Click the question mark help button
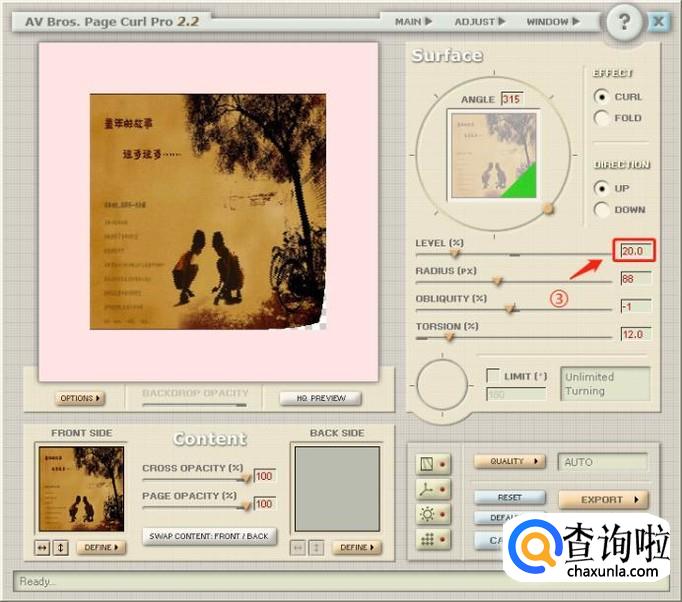 [624, 21]
